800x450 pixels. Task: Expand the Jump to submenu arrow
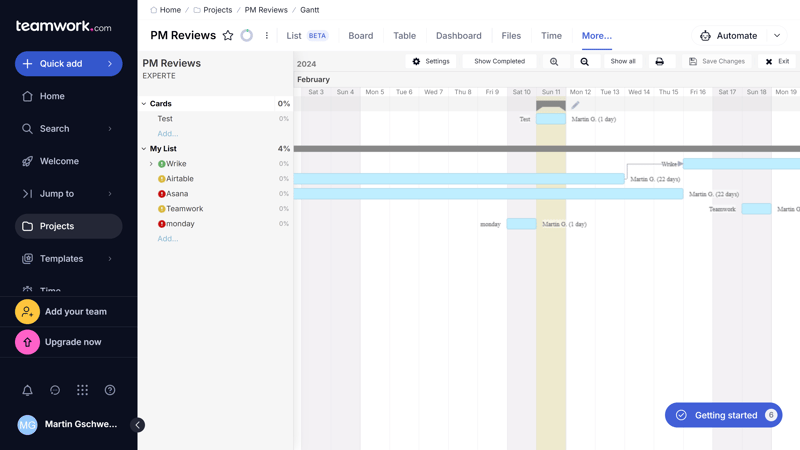110,194
